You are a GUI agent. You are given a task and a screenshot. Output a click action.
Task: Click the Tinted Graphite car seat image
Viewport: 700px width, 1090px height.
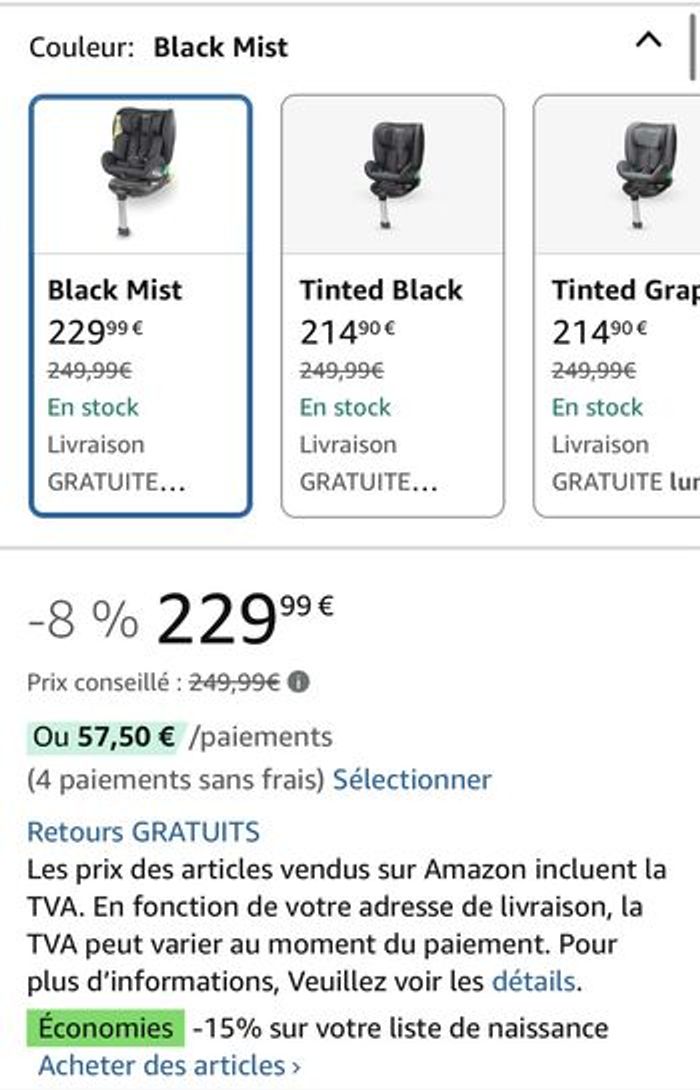pyautogui.click(x=644, y=174)
